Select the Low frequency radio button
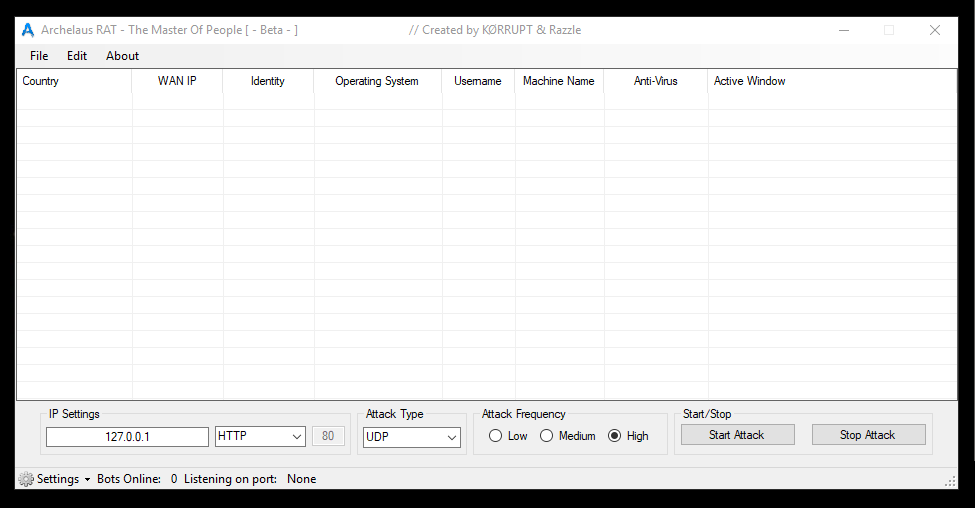This screenshot has height=508, width=975. (x=496, y=436)
